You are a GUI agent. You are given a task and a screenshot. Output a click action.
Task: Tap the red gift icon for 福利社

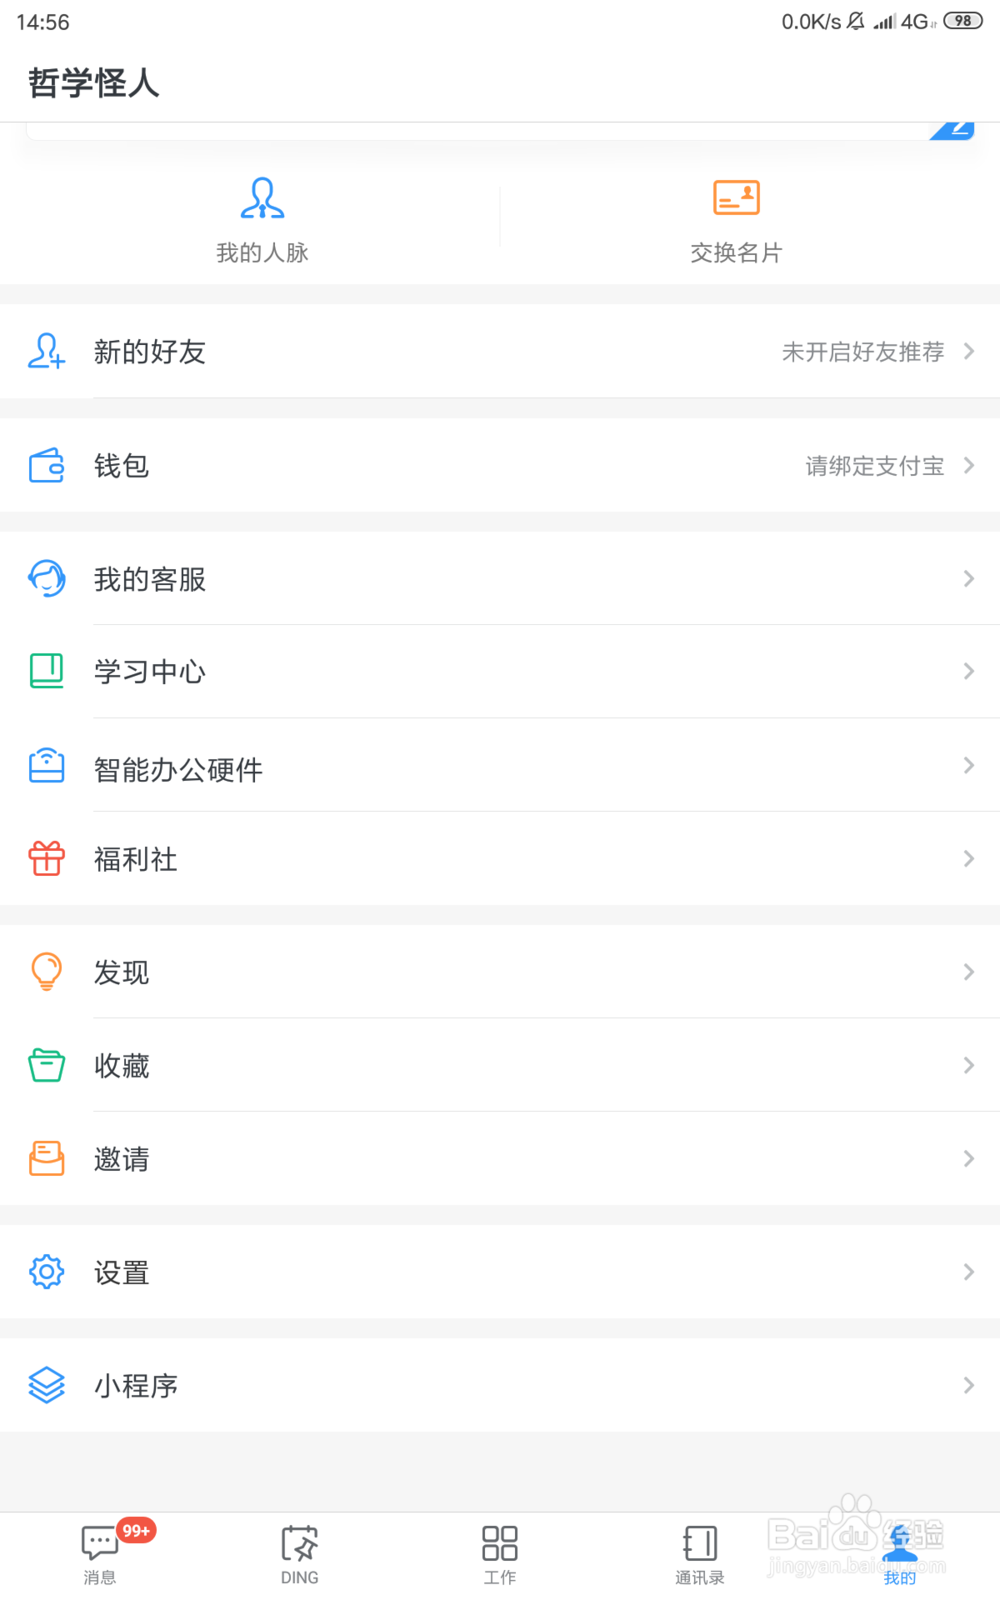(x=47, y=858)
